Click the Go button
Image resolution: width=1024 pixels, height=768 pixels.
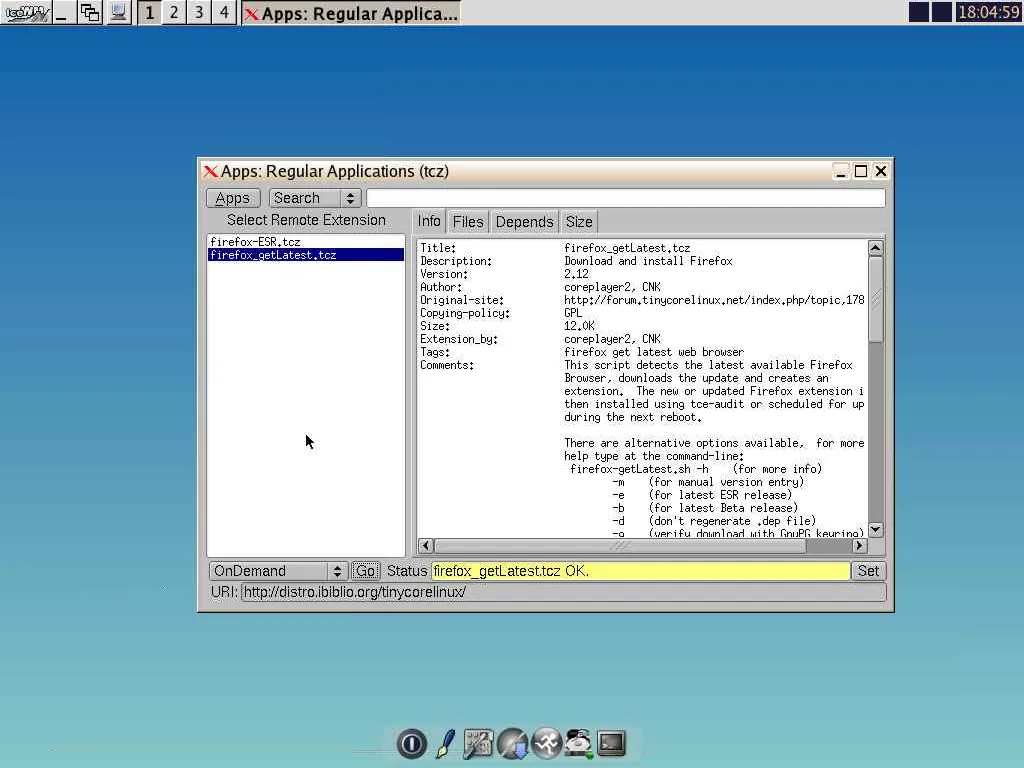365,571
